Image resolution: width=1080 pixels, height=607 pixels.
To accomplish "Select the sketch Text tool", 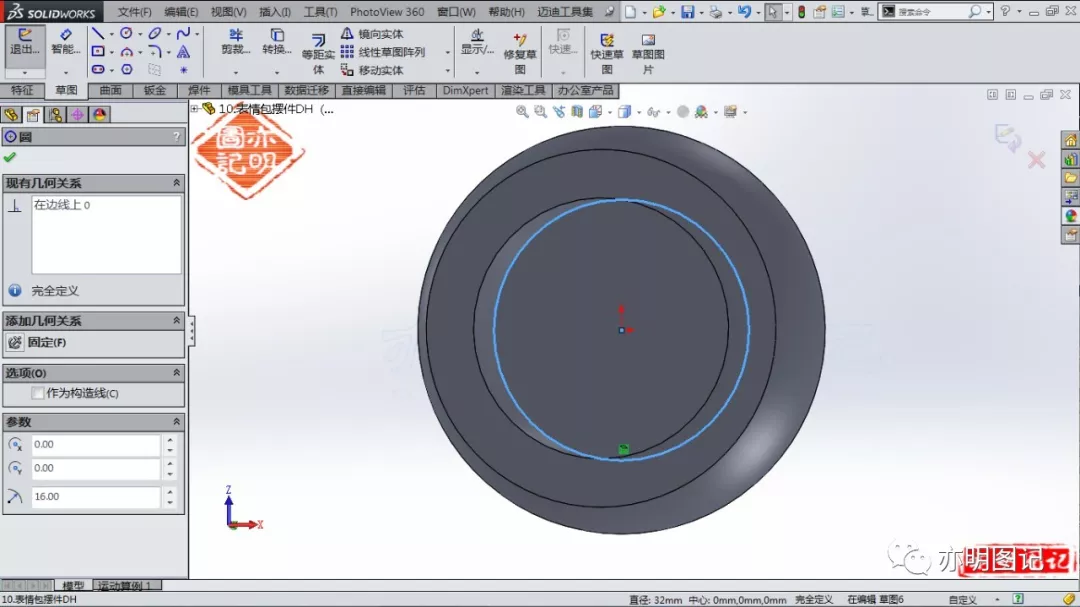I will (x=183, y=52).
